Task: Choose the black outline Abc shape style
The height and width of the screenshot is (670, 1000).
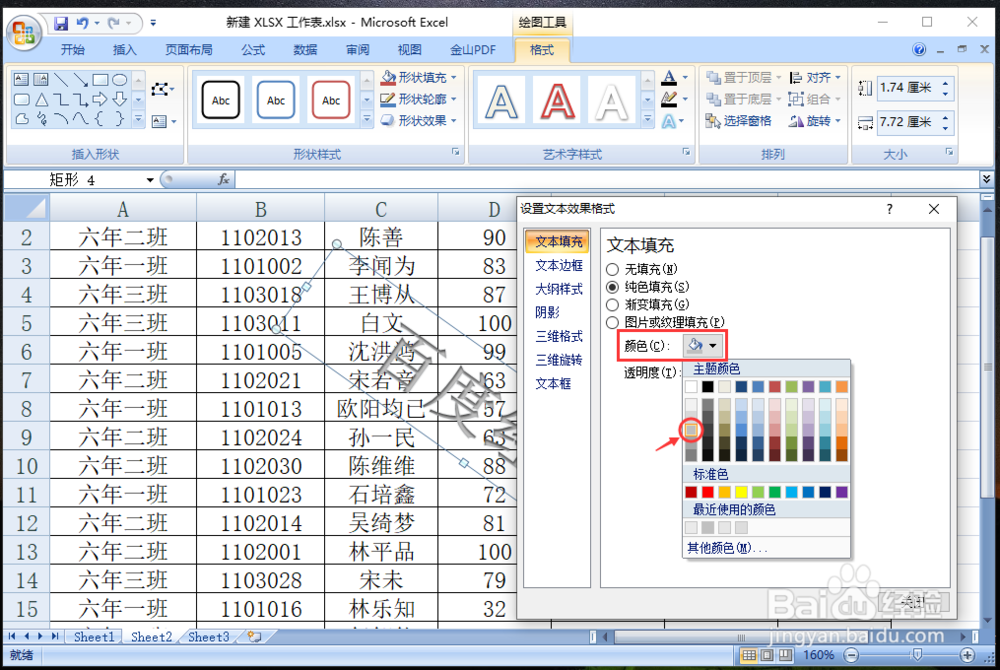Action: [x=221, y=100]
